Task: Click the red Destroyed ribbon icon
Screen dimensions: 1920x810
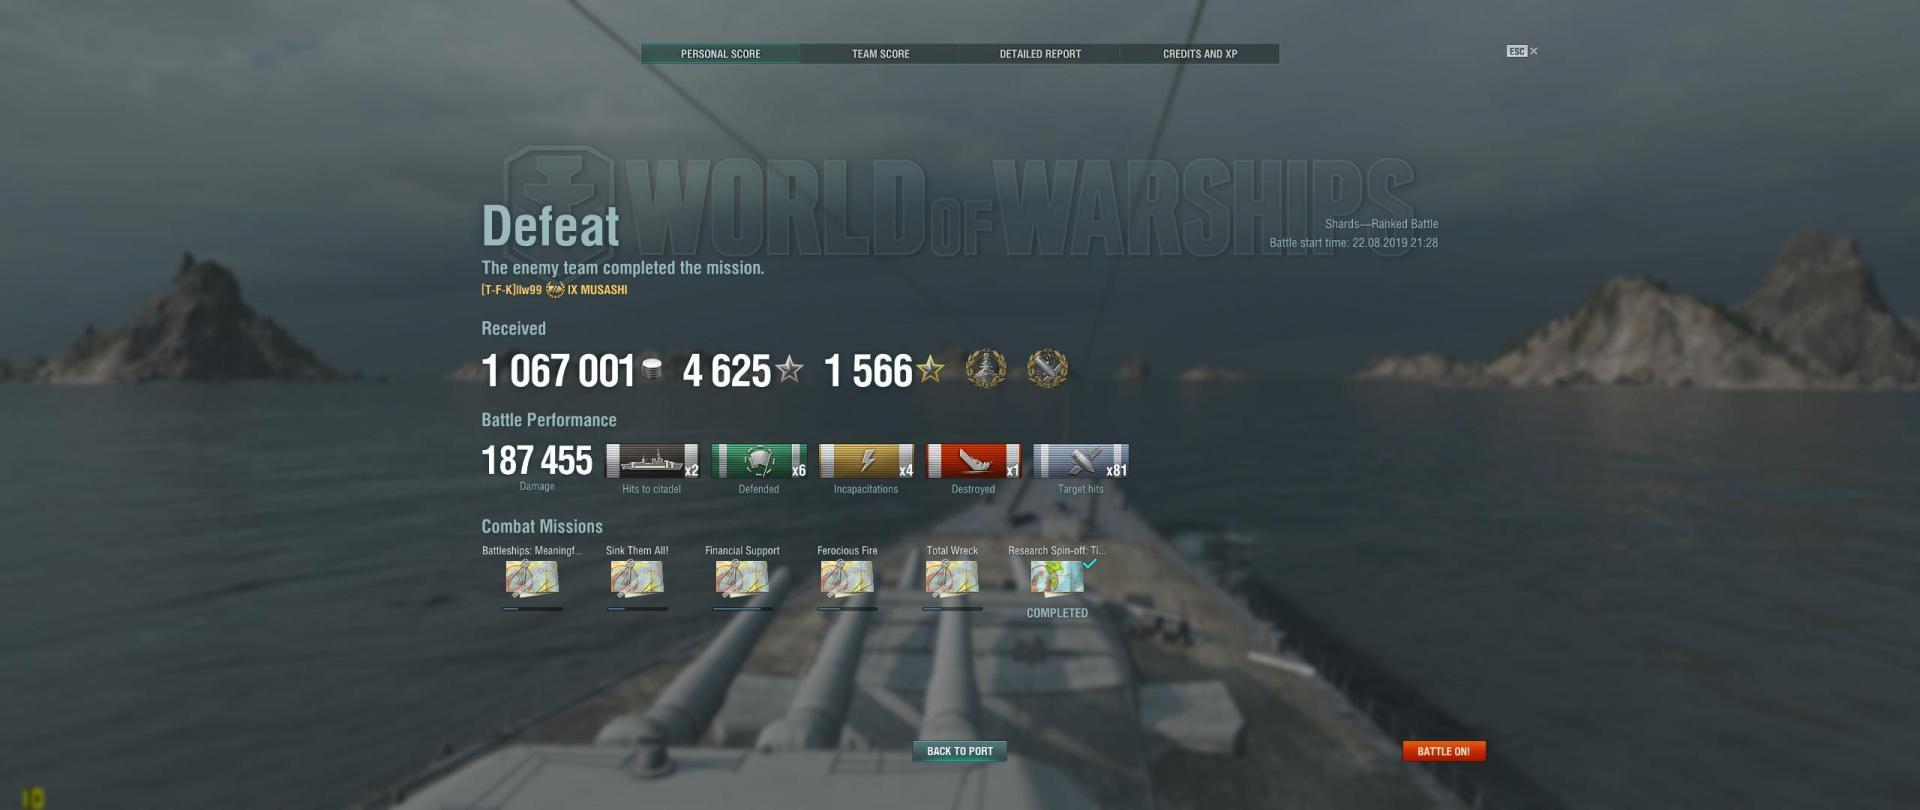Action: coord(973,461)
